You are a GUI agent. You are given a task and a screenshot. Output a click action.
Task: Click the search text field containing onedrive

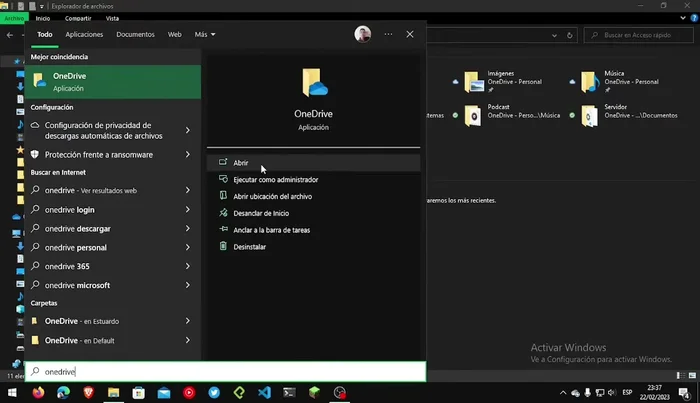click(225, 371)
